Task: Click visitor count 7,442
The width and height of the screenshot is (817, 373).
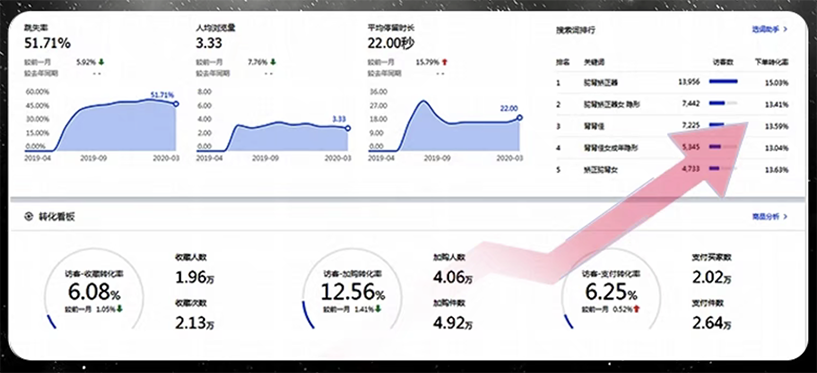Action: click(692, 104)
